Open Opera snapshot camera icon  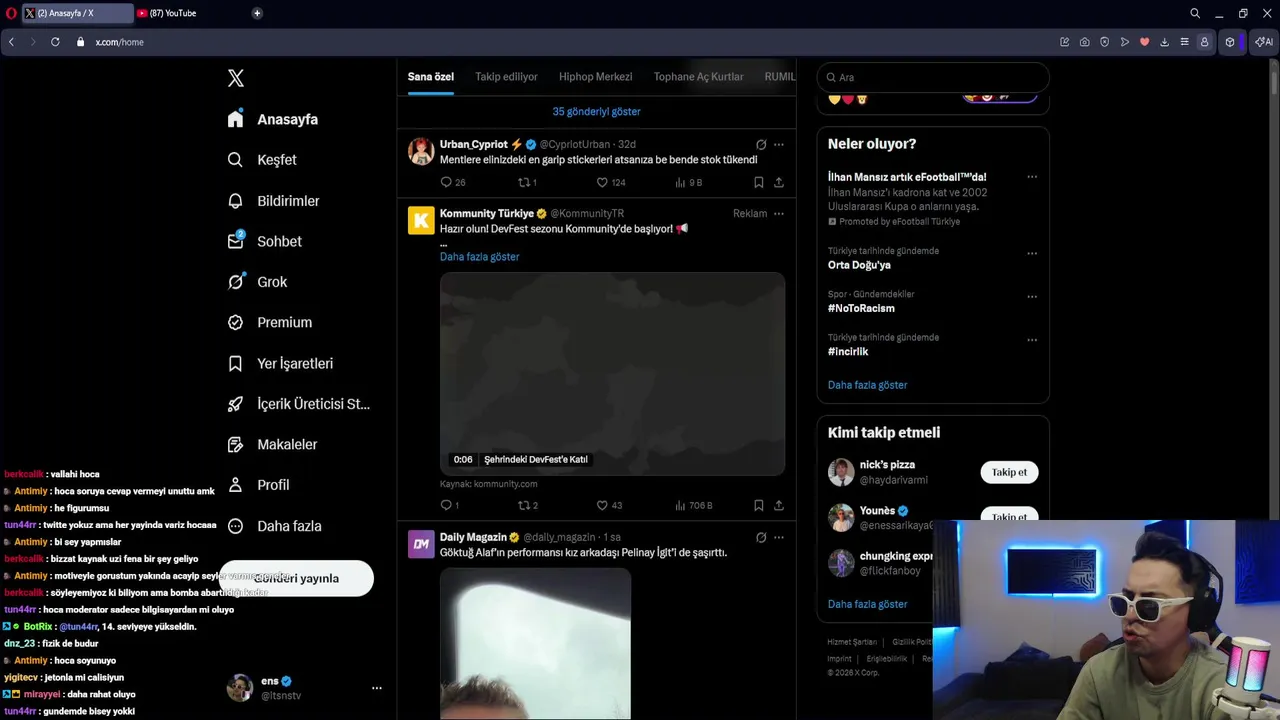tap(1084, 42)
